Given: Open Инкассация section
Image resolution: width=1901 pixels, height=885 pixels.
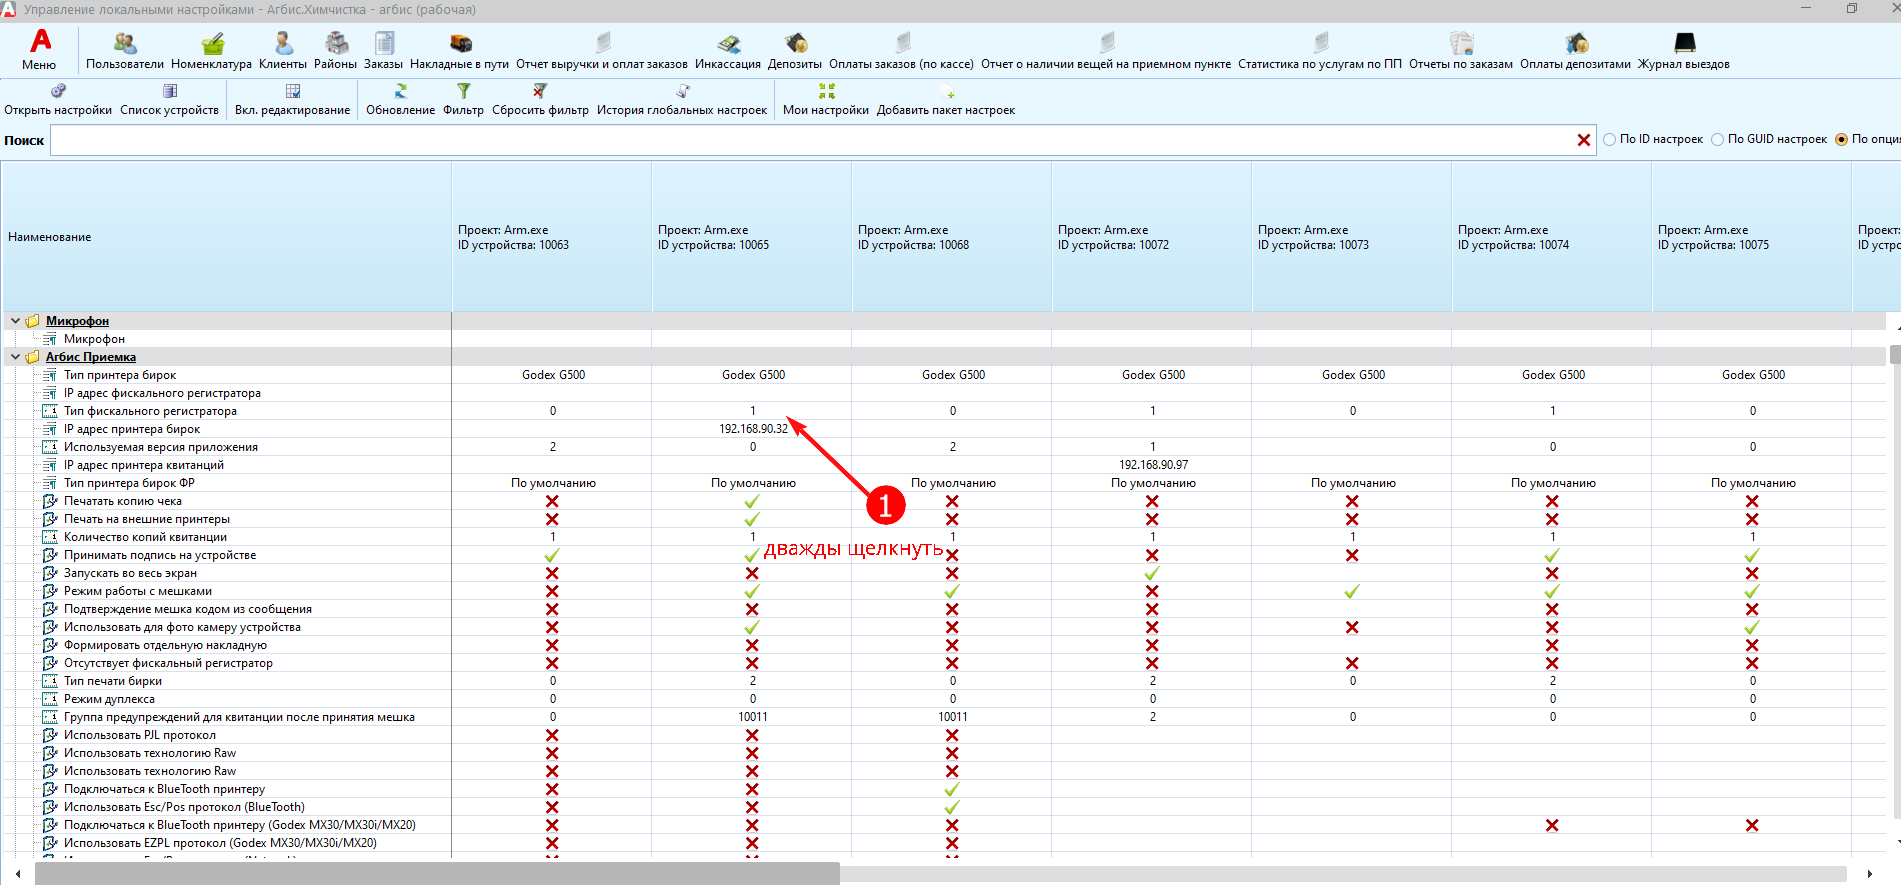Looking at the screenshot, I should (728, 51).
